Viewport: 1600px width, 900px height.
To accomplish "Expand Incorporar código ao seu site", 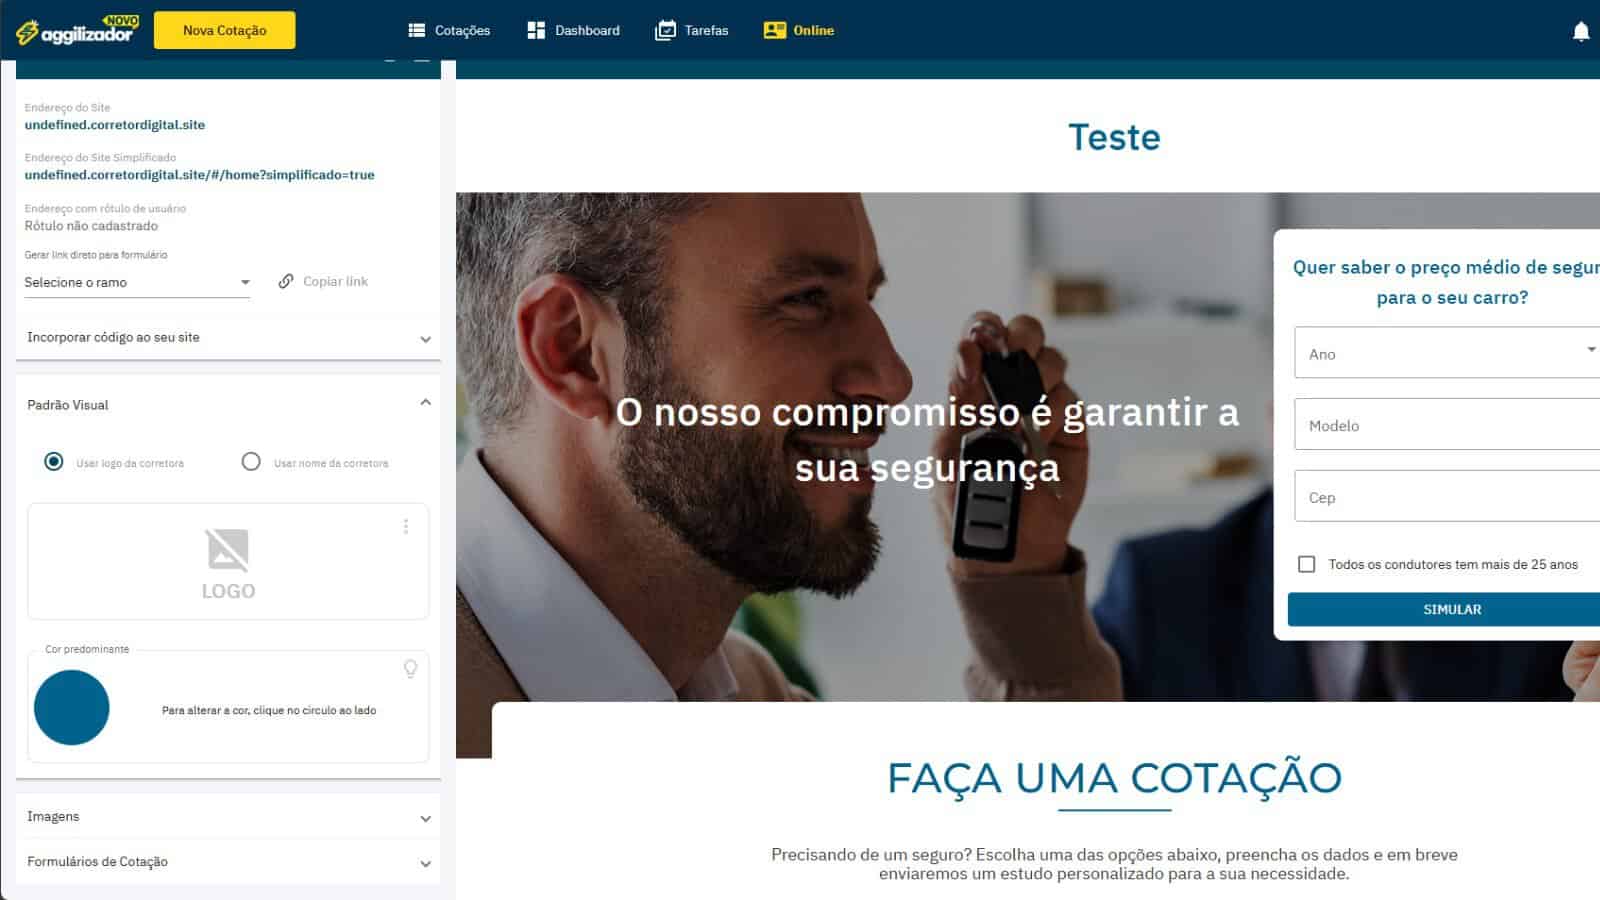I will click(x=228, y=338).
